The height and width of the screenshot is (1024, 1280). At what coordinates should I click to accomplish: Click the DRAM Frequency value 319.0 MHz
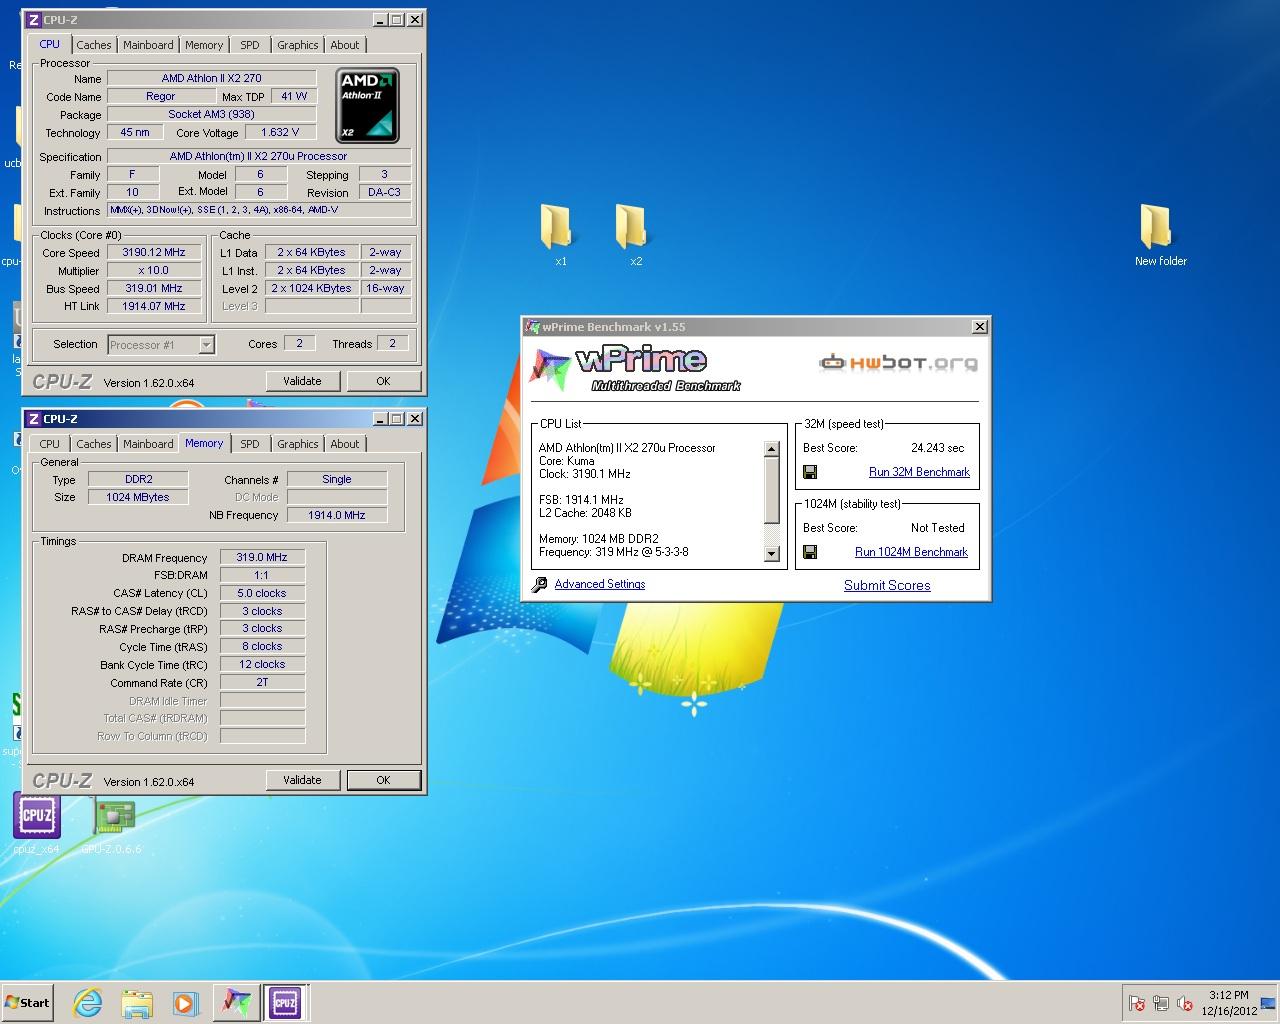262,558
